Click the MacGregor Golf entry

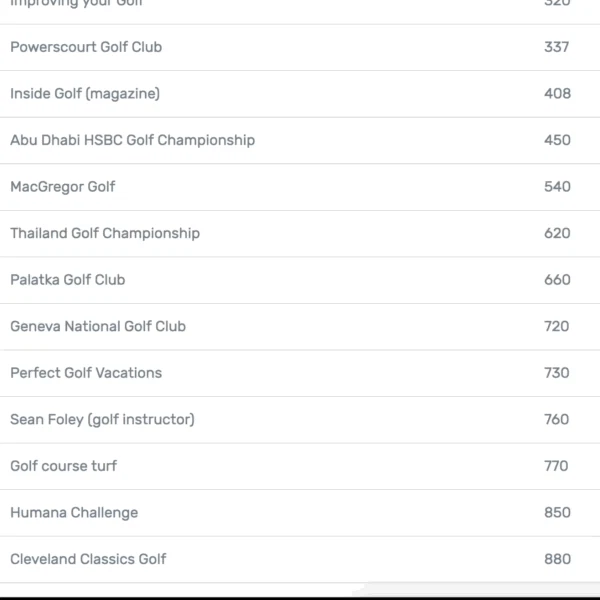click(63, 187)
